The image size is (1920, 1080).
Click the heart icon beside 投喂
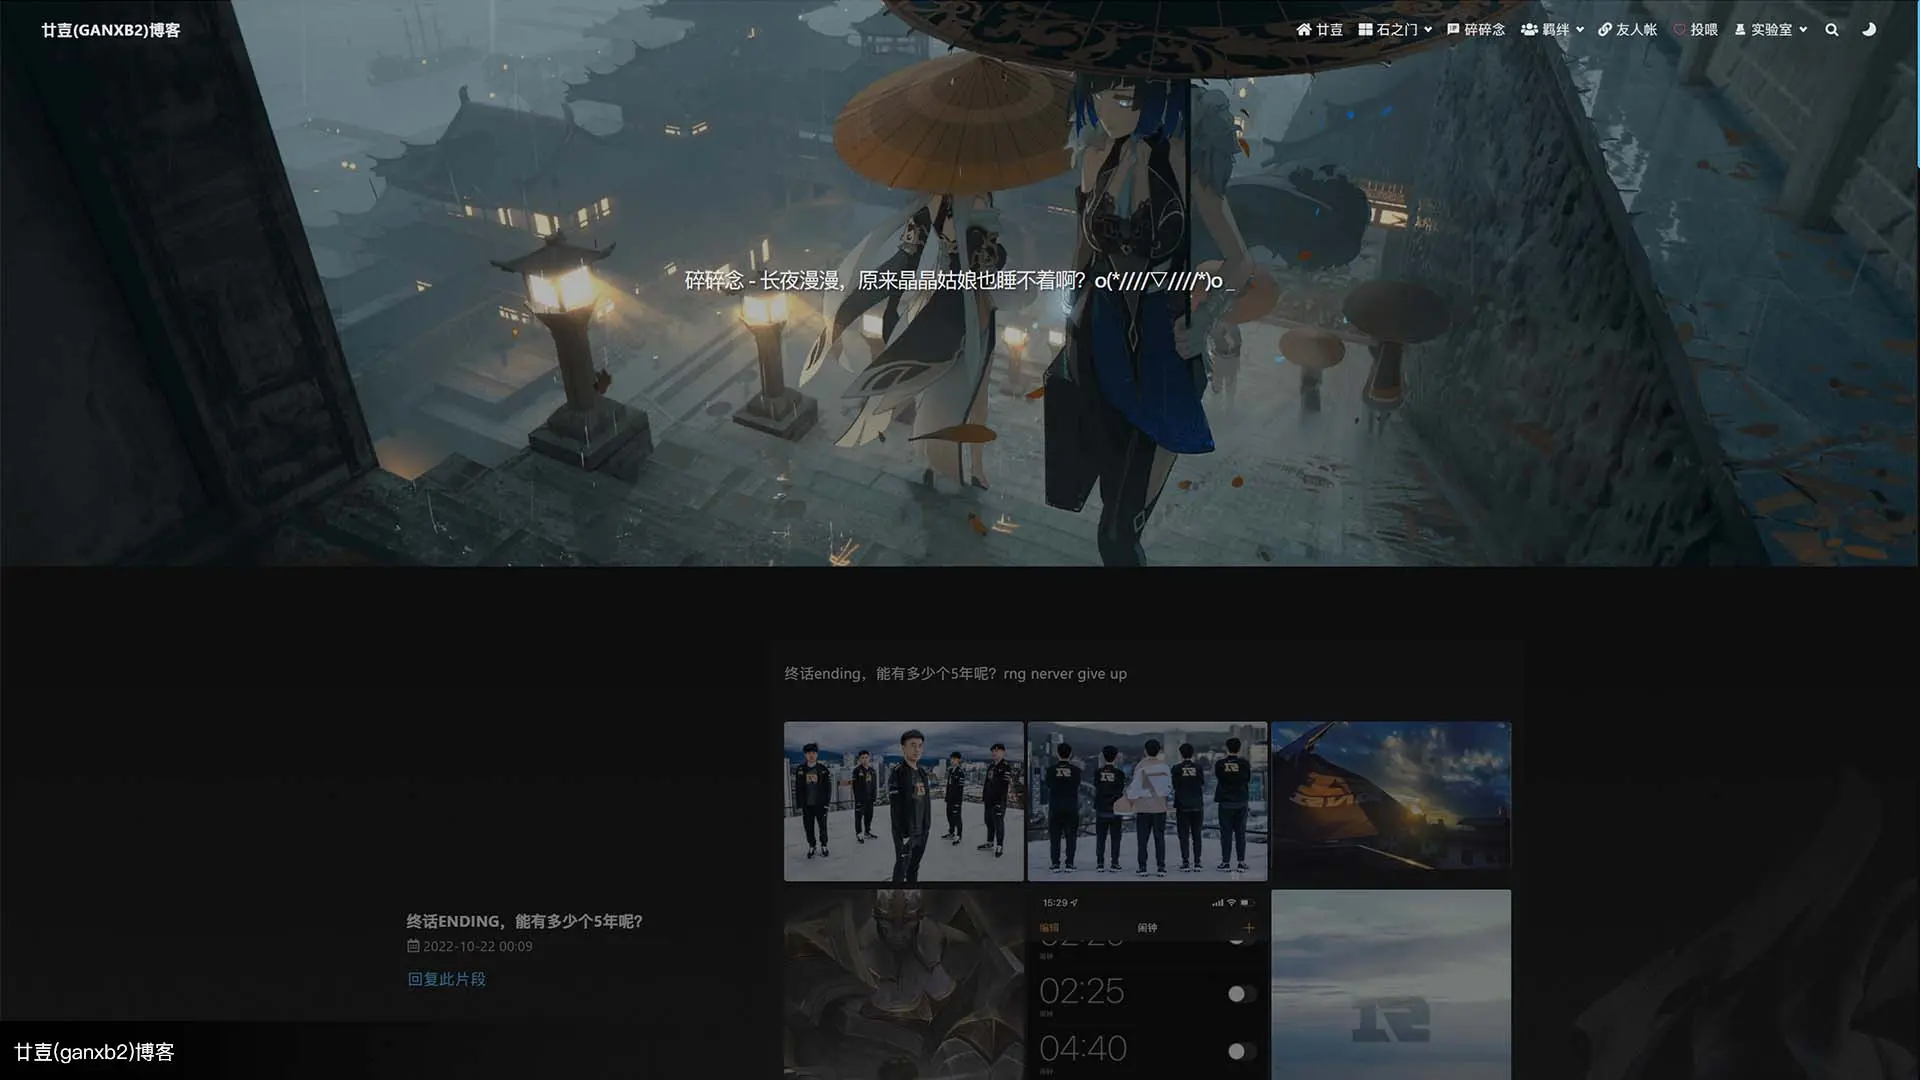click(1680, 30)
